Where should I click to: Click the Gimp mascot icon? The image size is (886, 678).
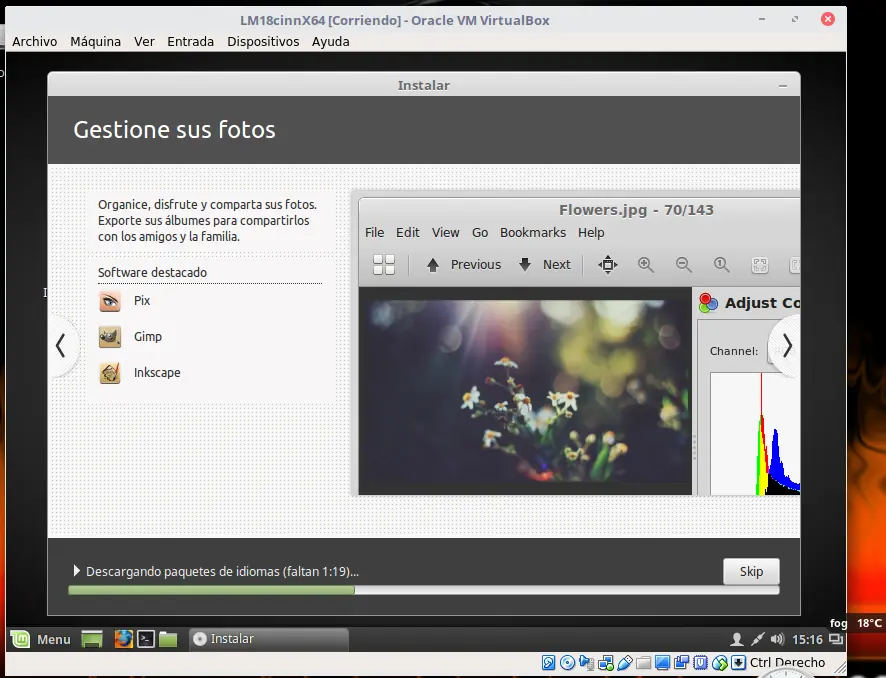(110, 337)
